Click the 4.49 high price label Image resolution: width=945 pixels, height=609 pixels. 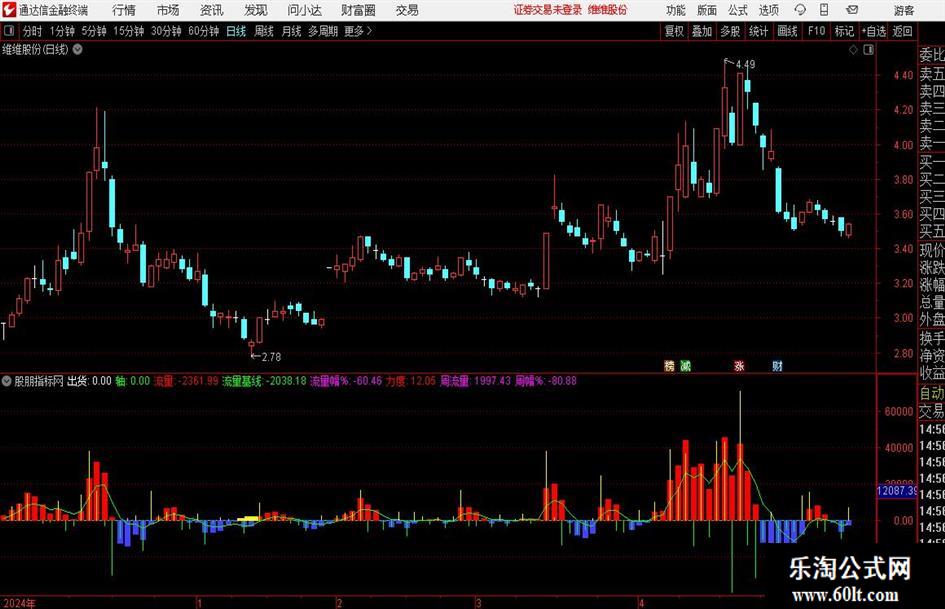click(x=746, y=65)
